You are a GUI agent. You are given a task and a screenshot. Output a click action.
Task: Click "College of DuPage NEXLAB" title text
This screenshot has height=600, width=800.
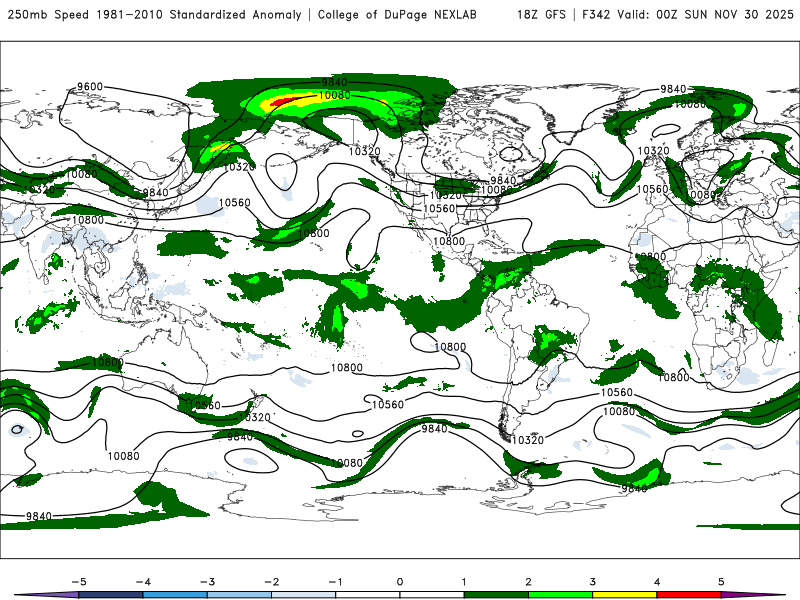tap(397, 15)
